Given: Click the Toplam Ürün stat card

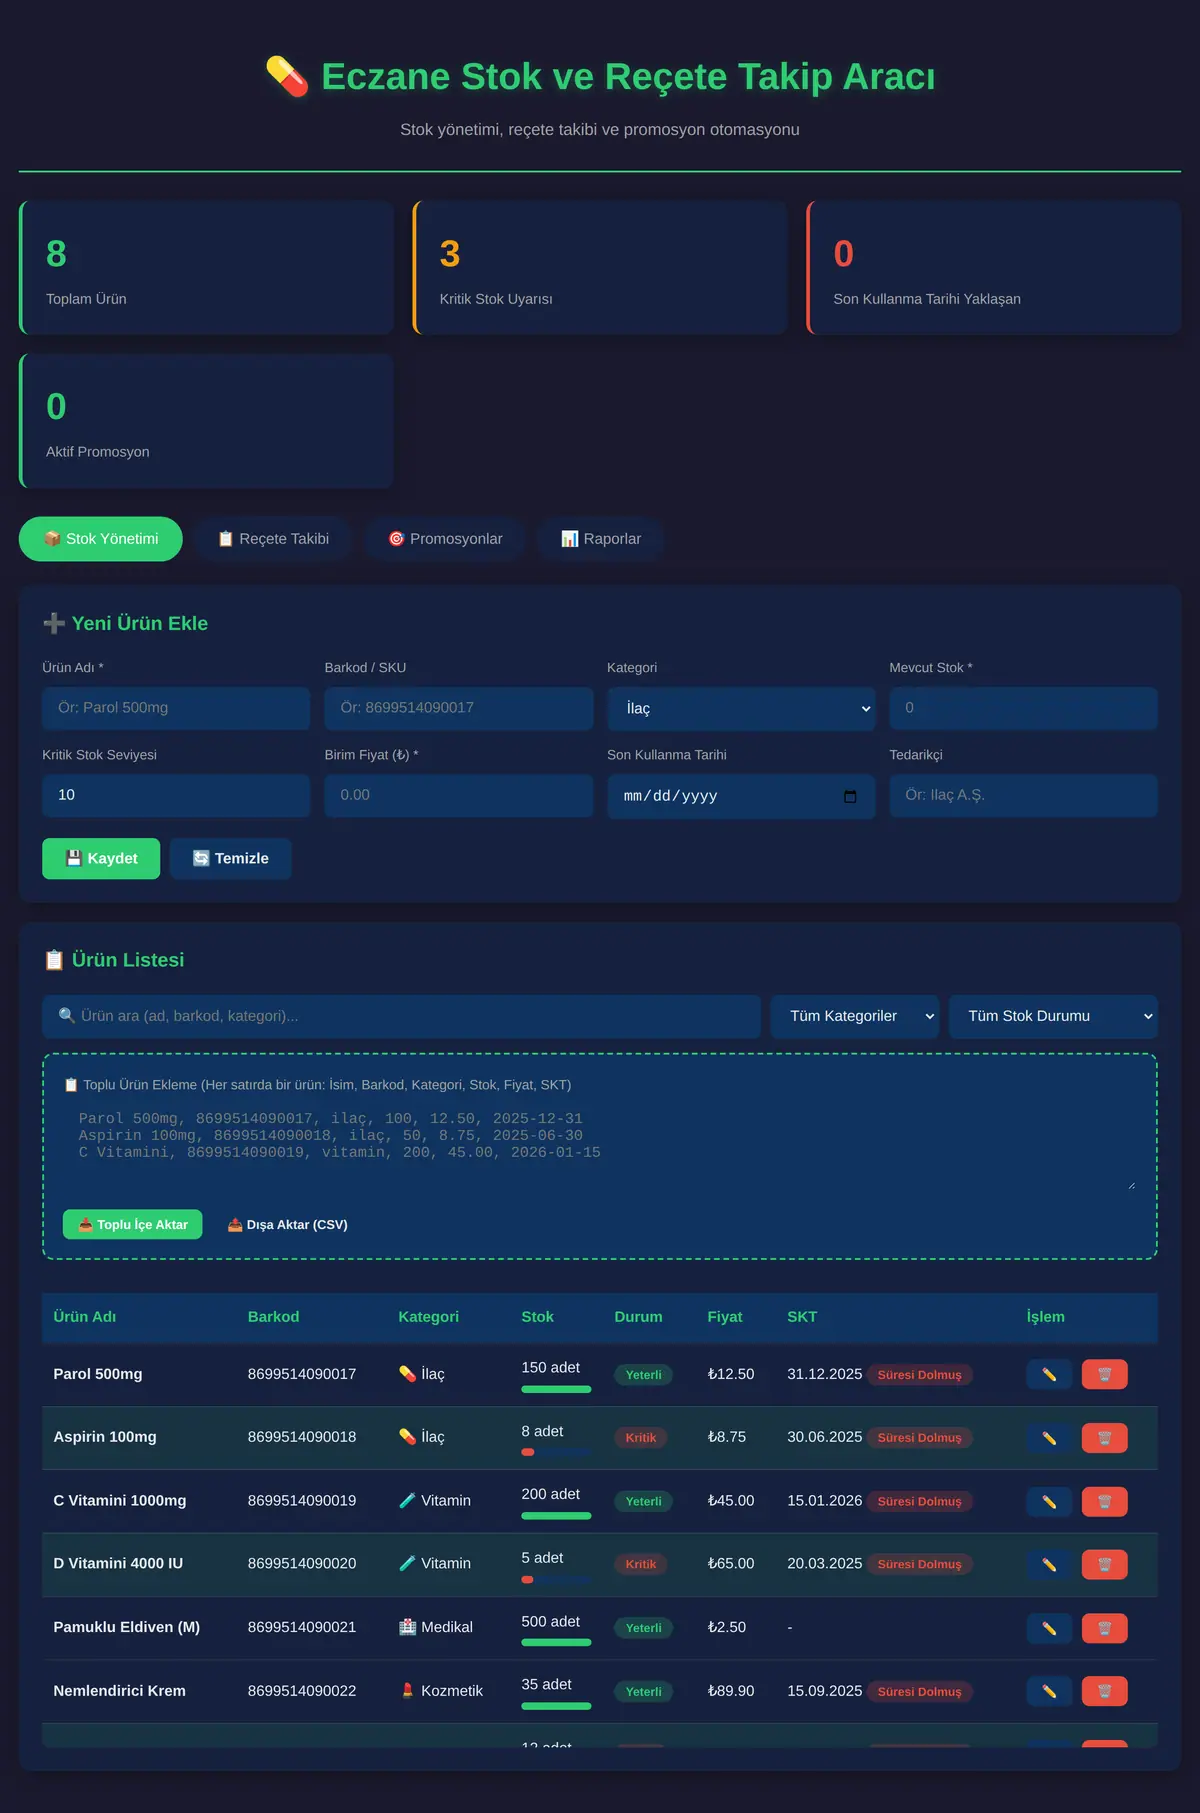Looking at the screenshot, I should pyautogui.click(x=206, y=268).
